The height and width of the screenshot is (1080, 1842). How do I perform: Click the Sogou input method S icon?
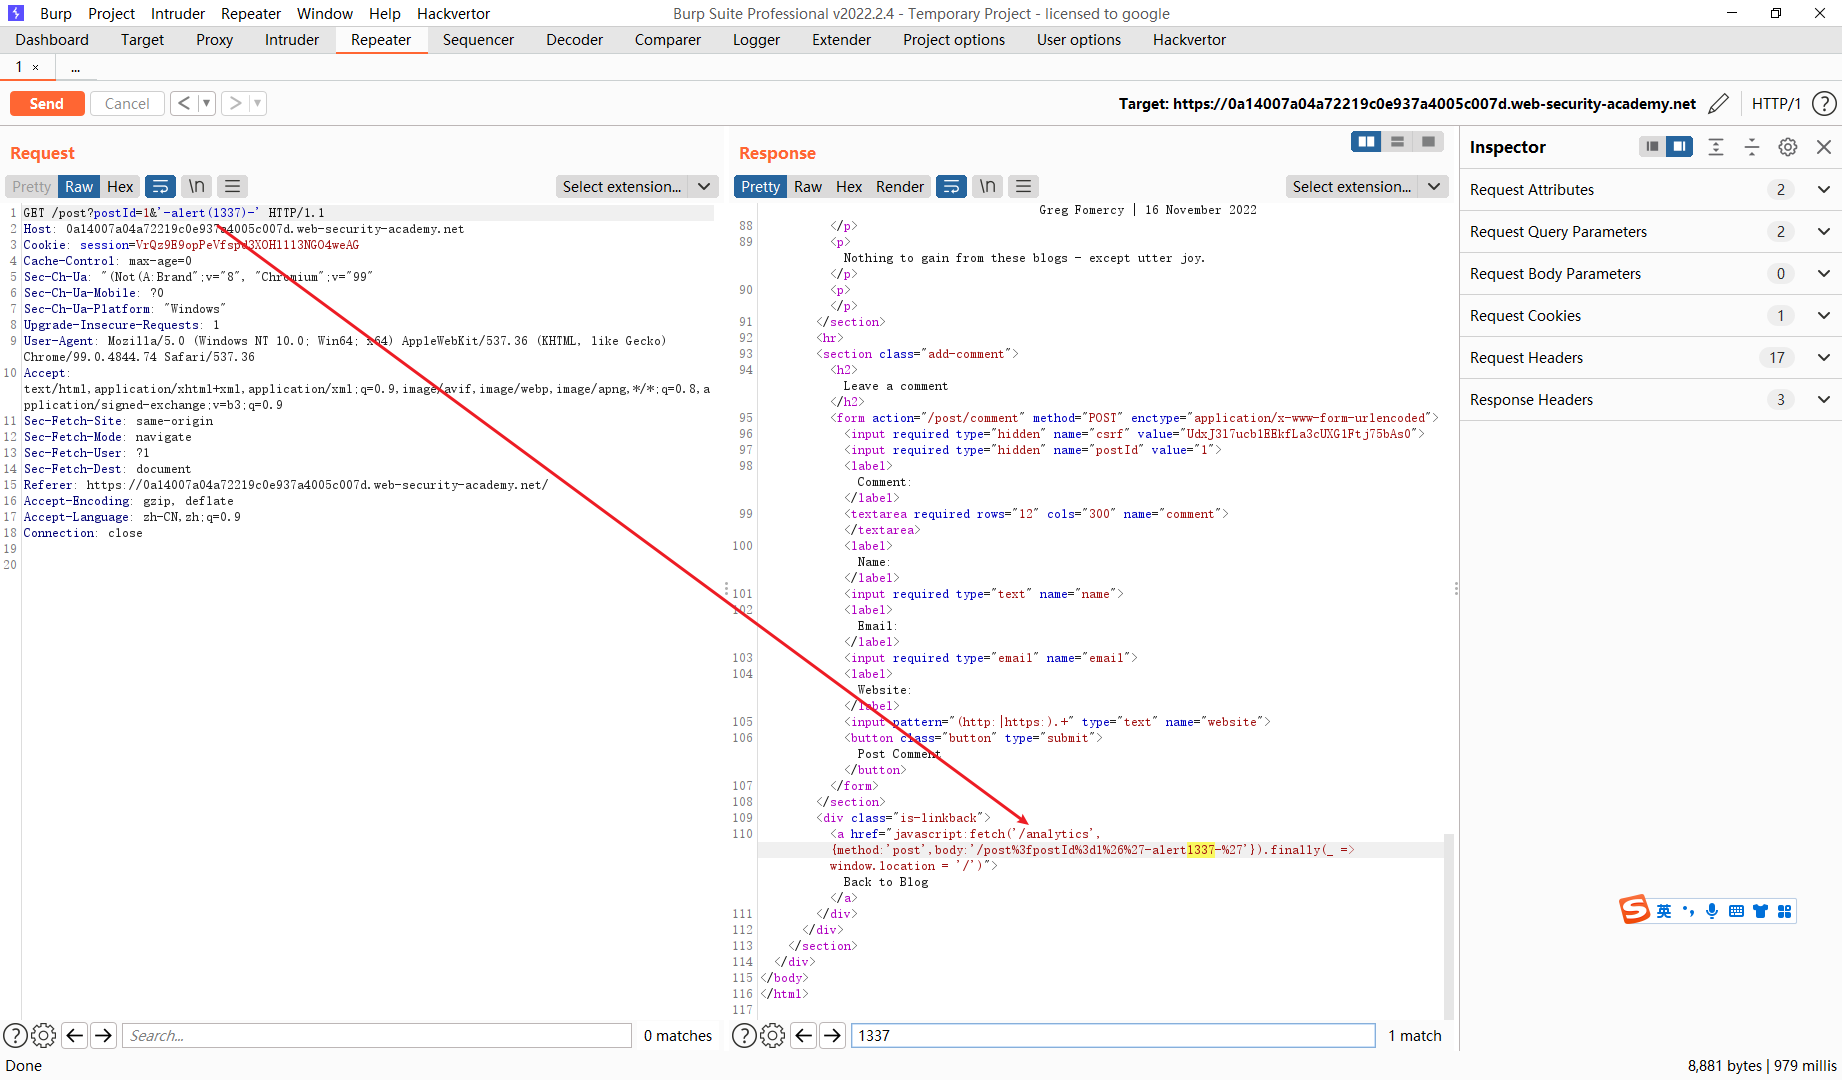point(1634,910)
